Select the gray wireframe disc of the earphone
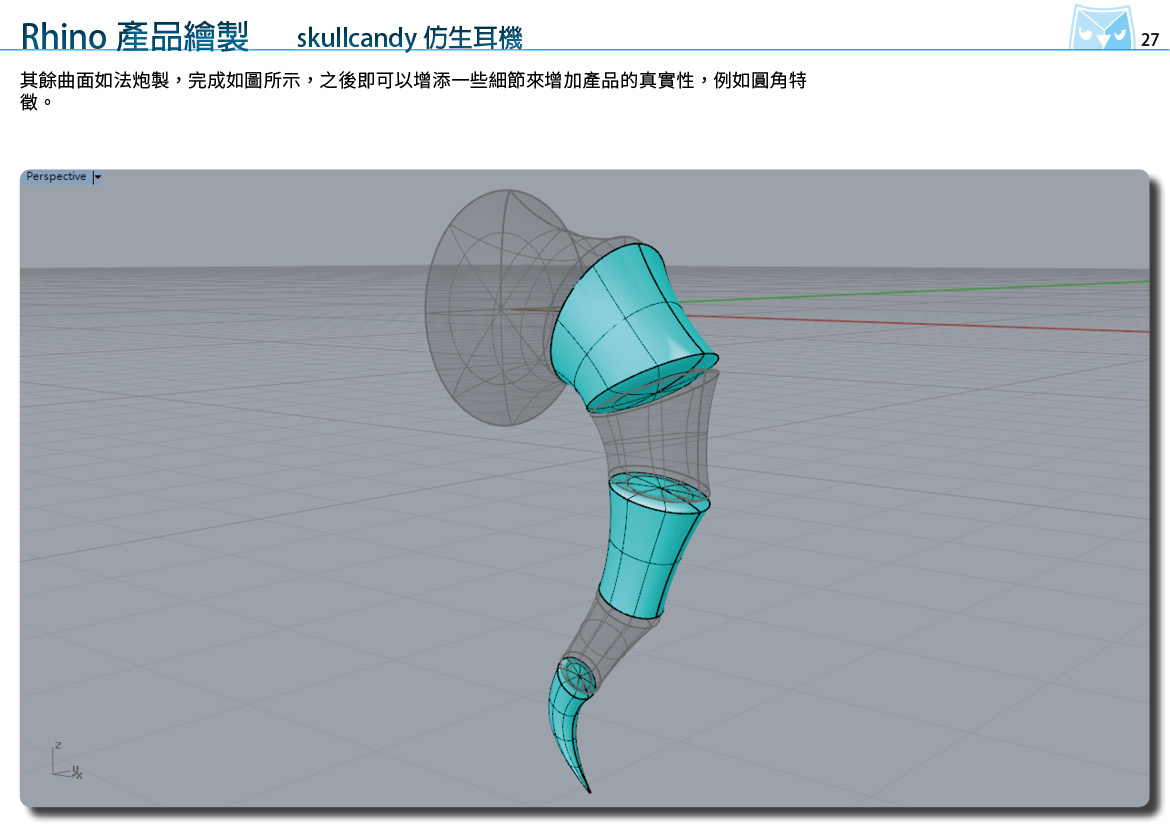Screen dimensions: 1170x827 (500, 306)
